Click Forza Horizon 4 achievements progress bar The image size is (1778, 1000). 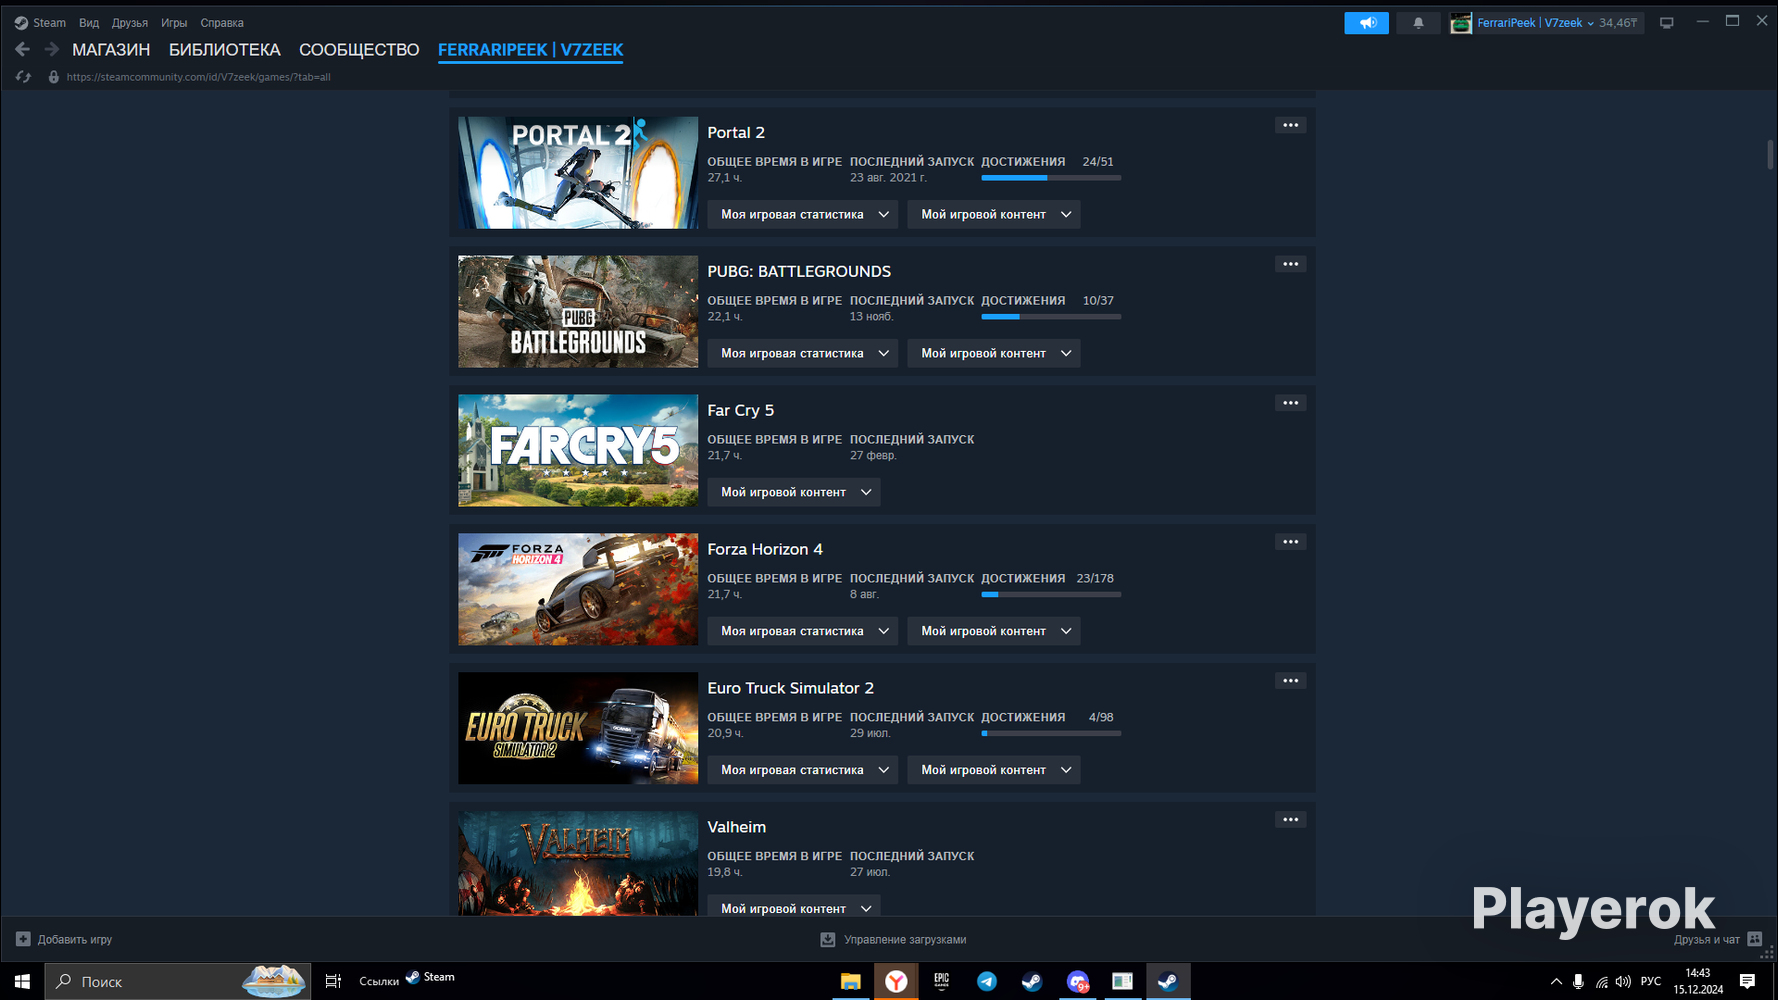tap(1051, 595)
